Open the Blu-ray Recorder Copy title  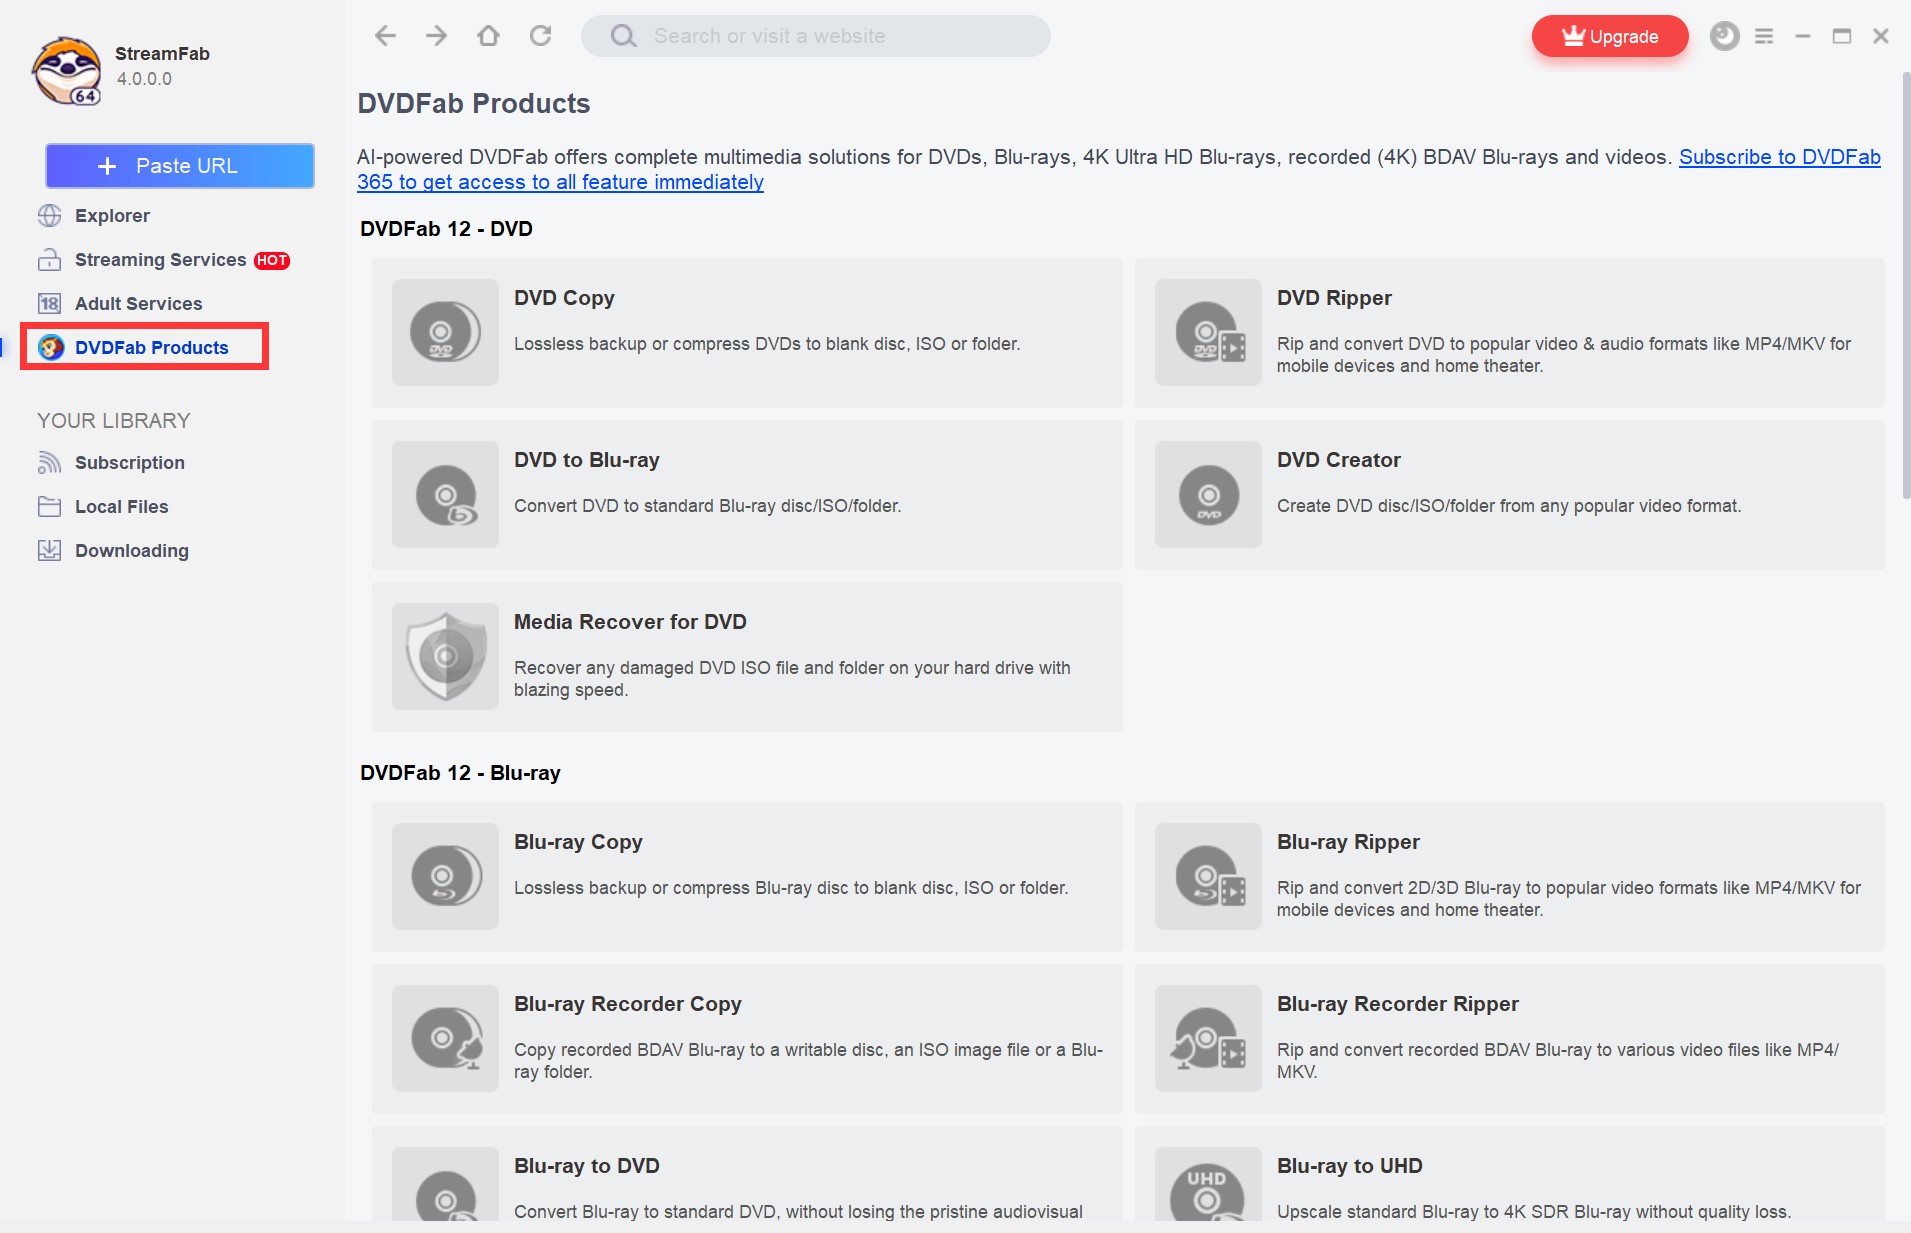[628, 1004]
